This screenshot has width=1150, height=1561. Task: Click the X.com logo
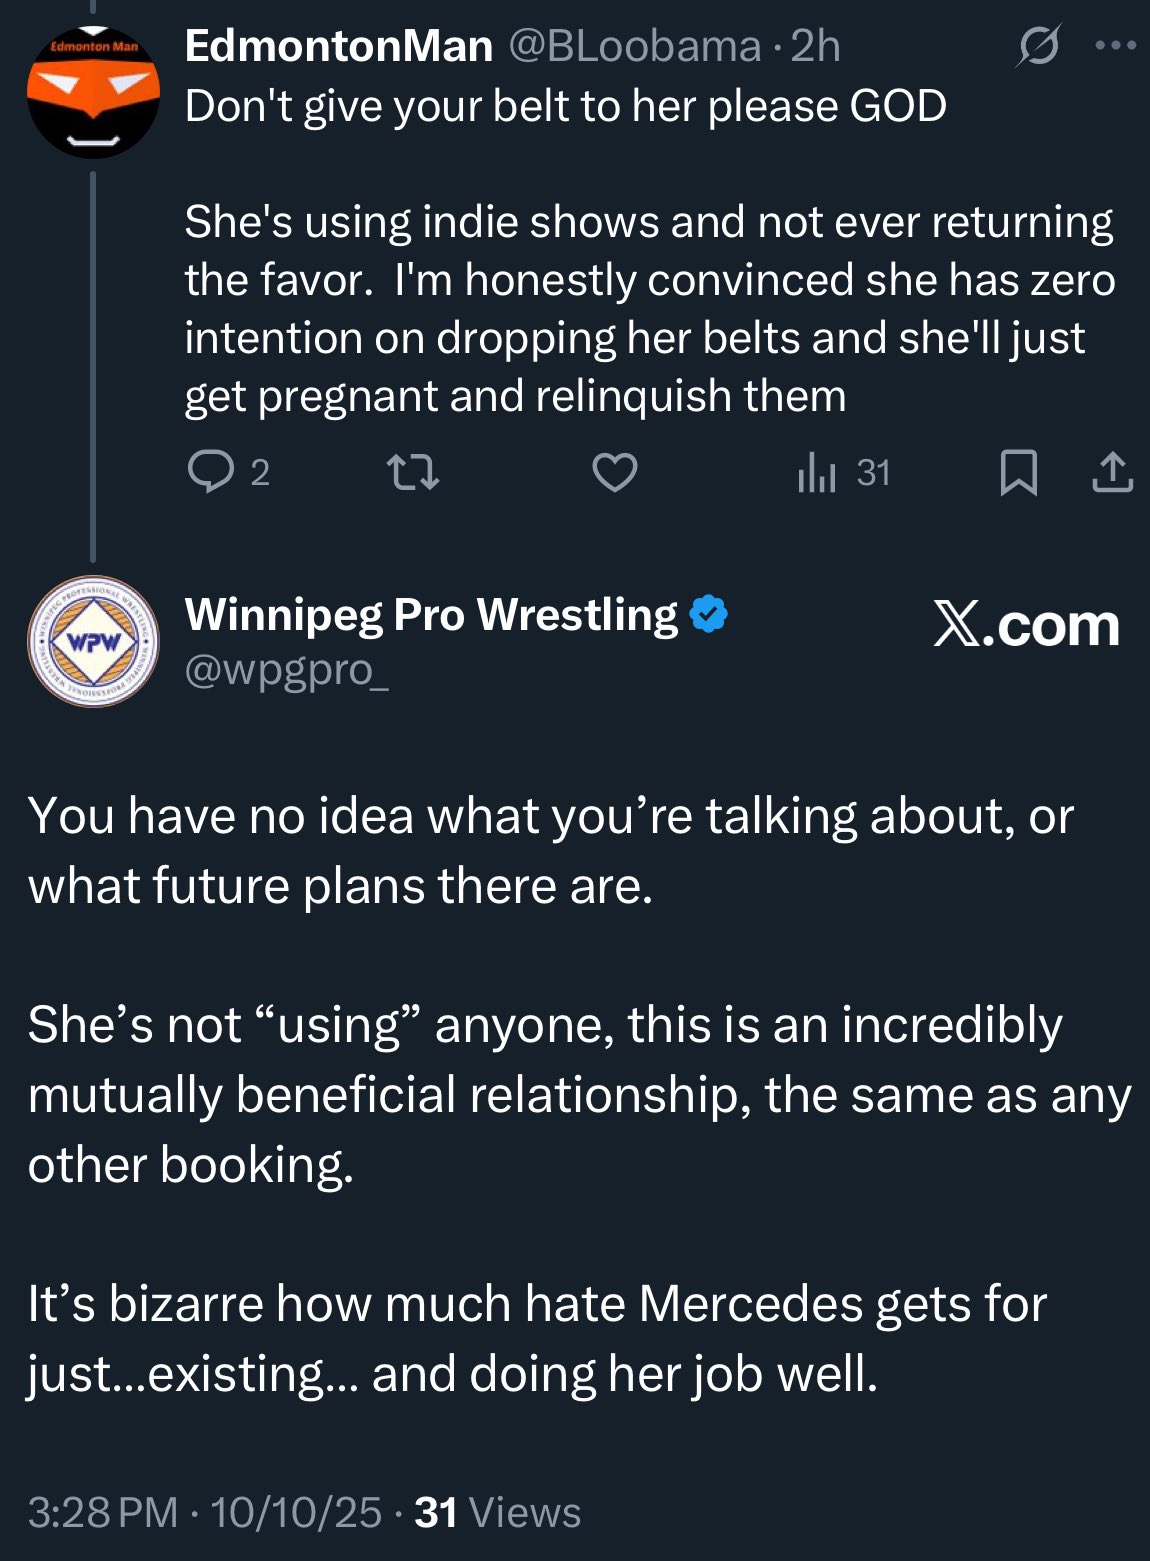pos(1026,625)
